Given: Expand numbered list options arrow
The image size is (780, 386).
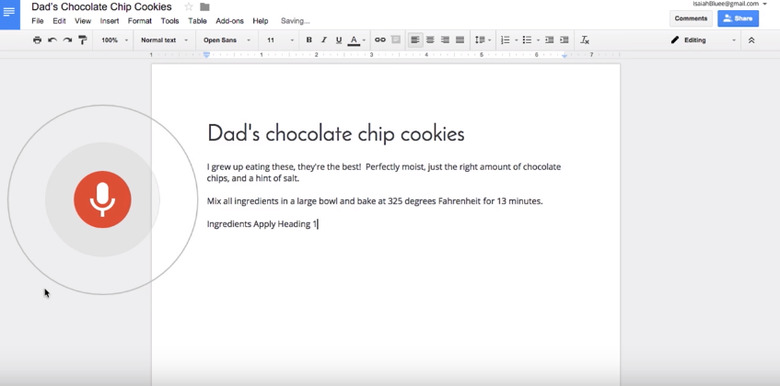Looking at the screenshot, I should point(516,40).
